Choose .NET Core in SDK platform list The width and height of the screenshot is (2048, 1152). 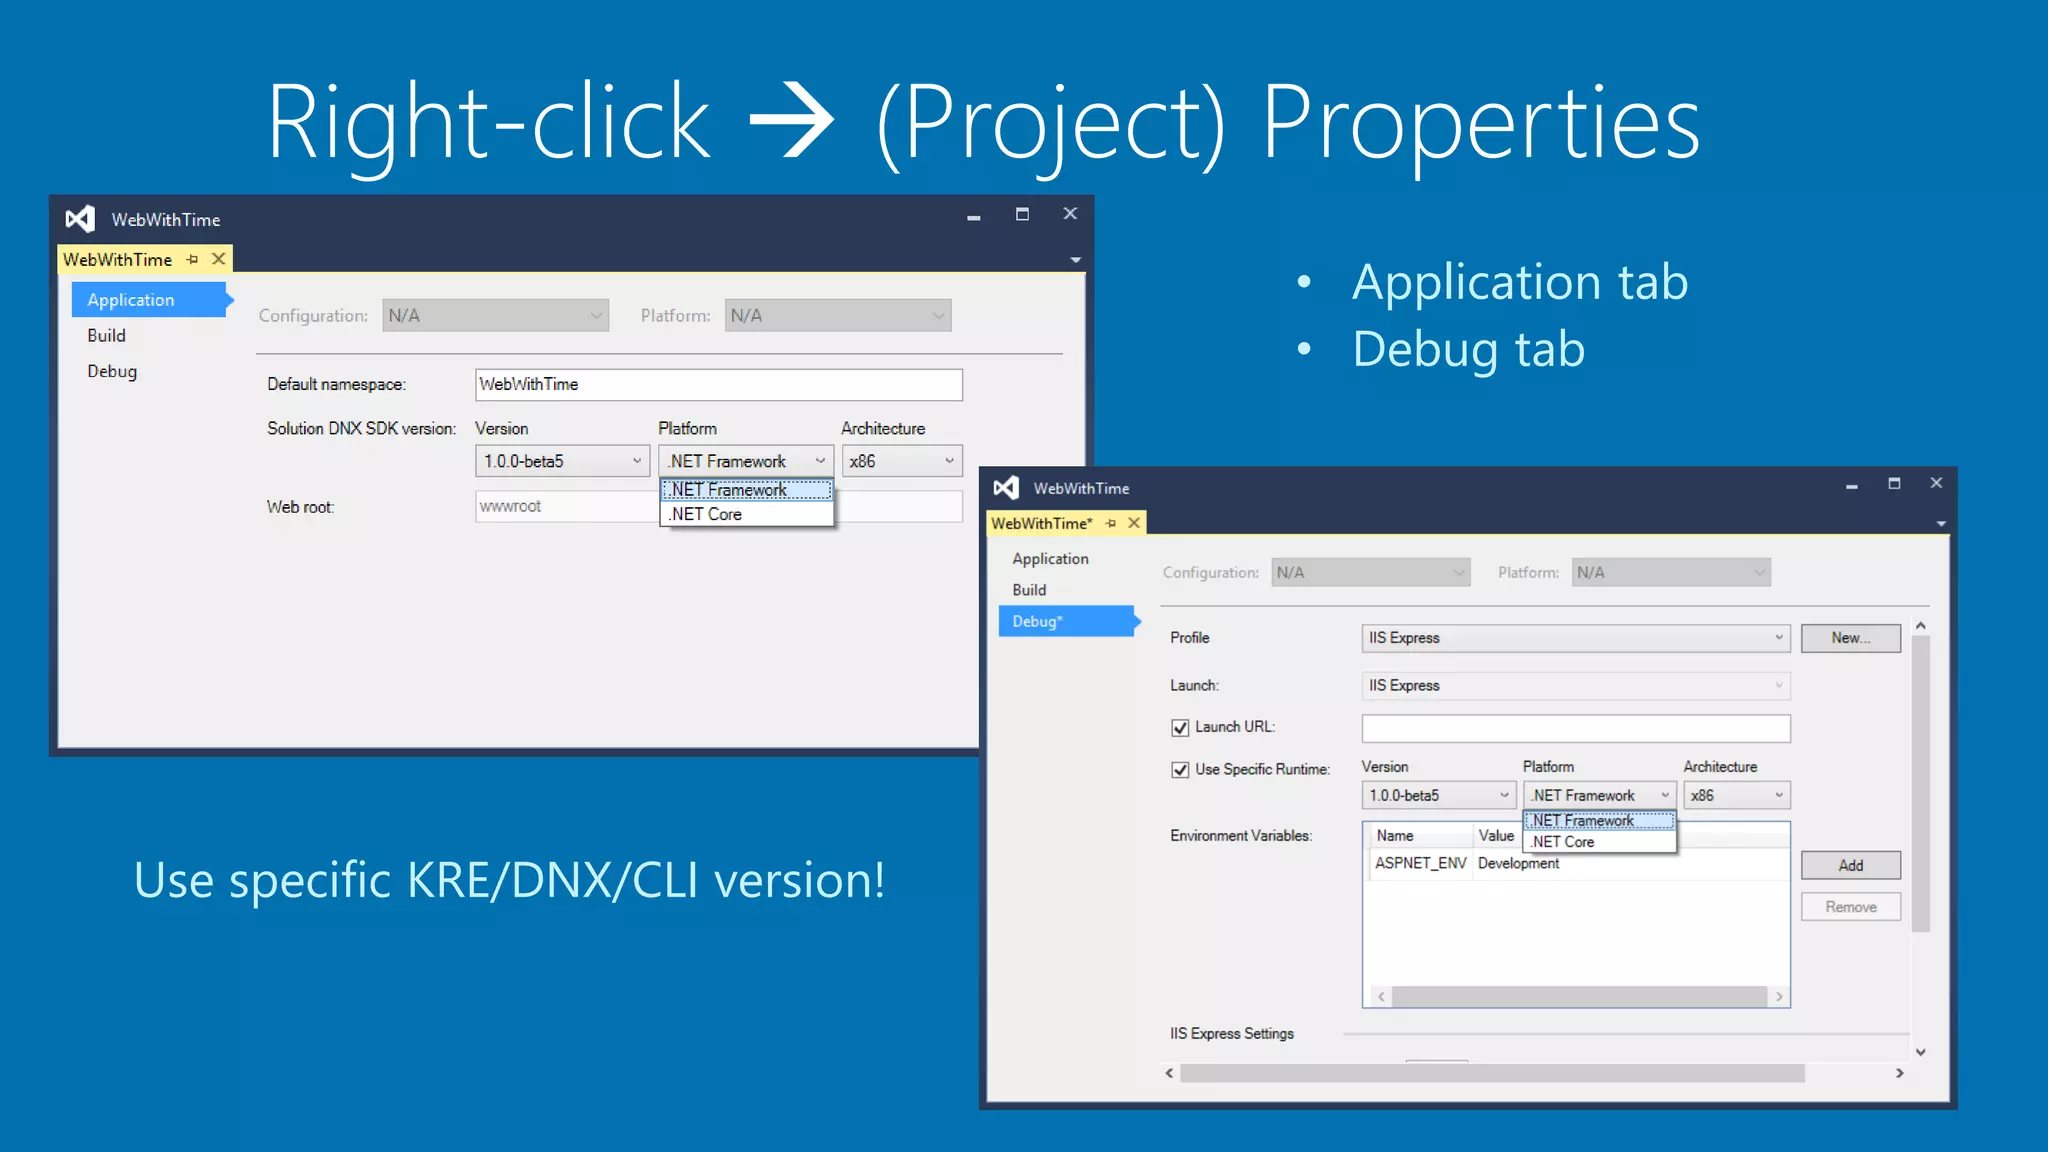746,514
